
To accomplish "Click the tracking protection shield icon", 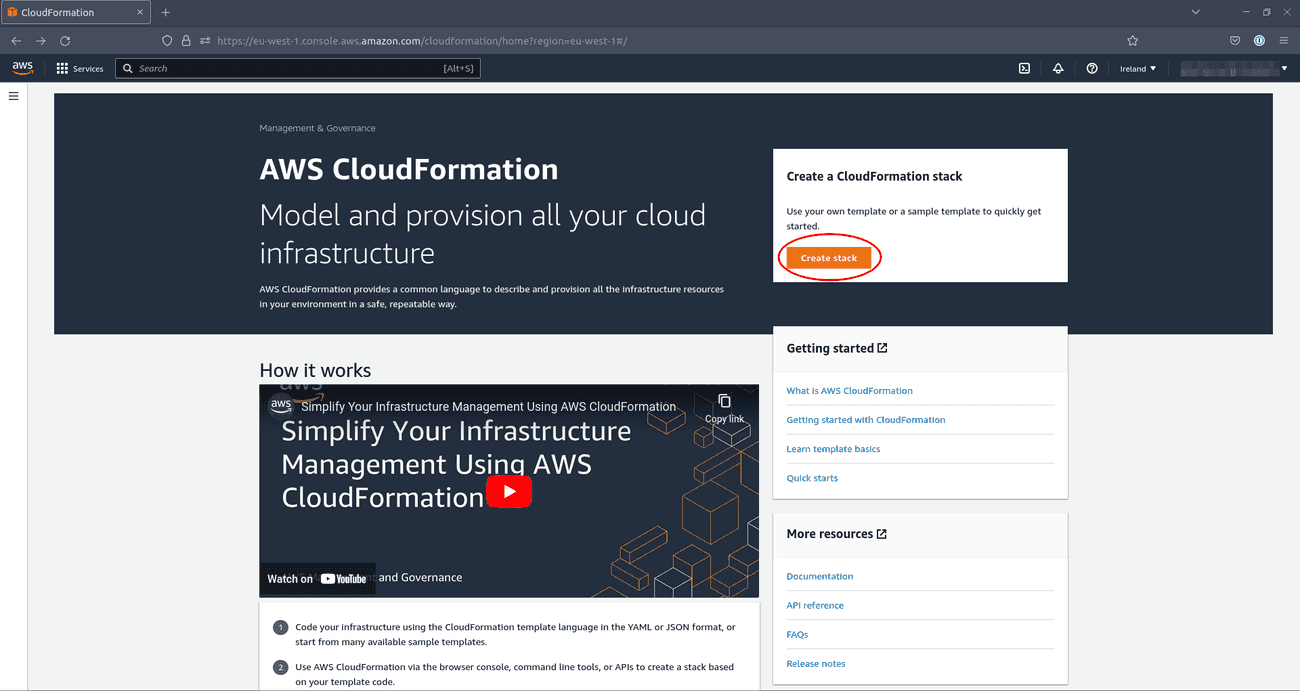I will pos(167,40).
